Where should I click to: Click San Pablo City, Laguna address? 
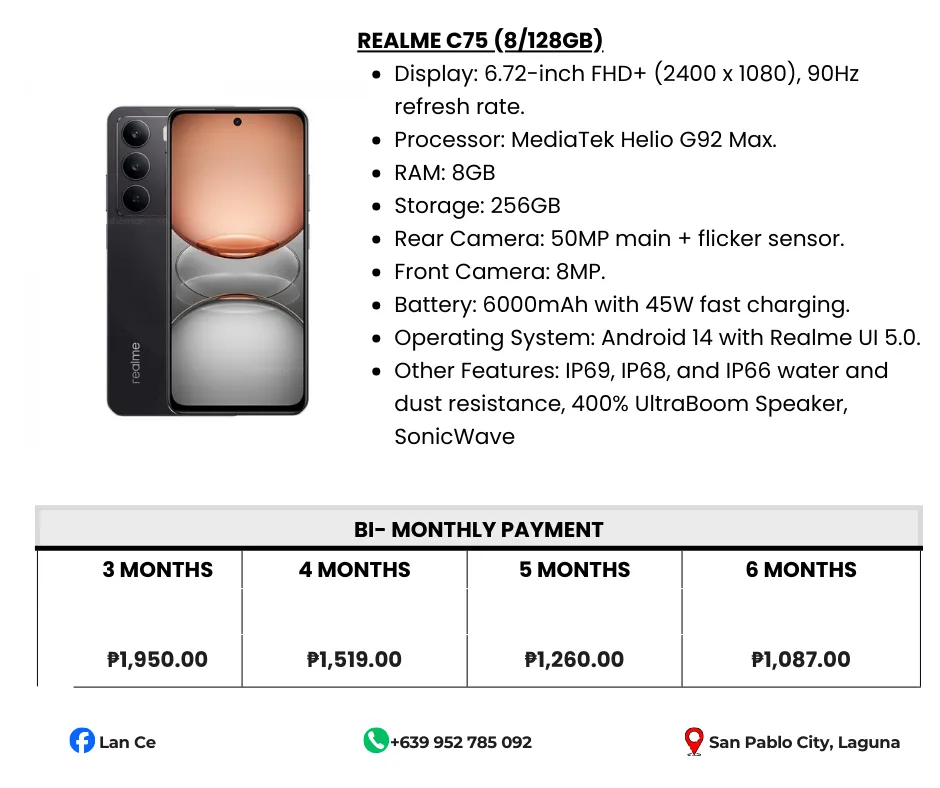click(804, 742)
